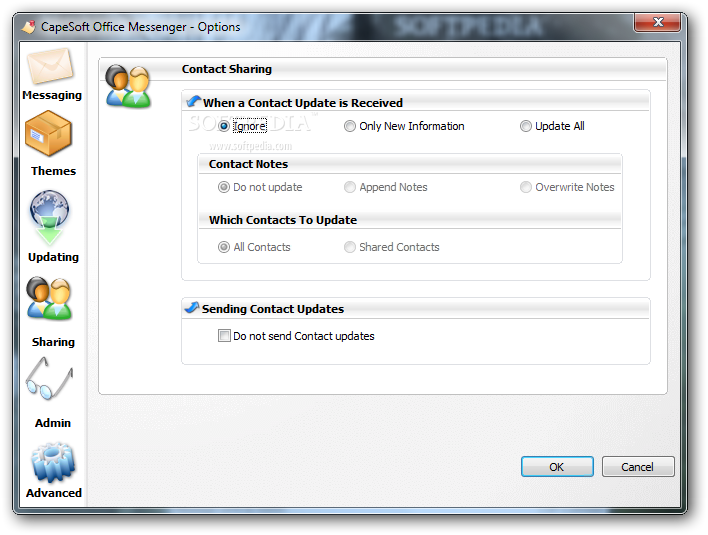Enable 'Do not send Contact updates' checkbox
The width and height of the screenshot is (708, 535).
pyautogui.click(x=224, y=336)
